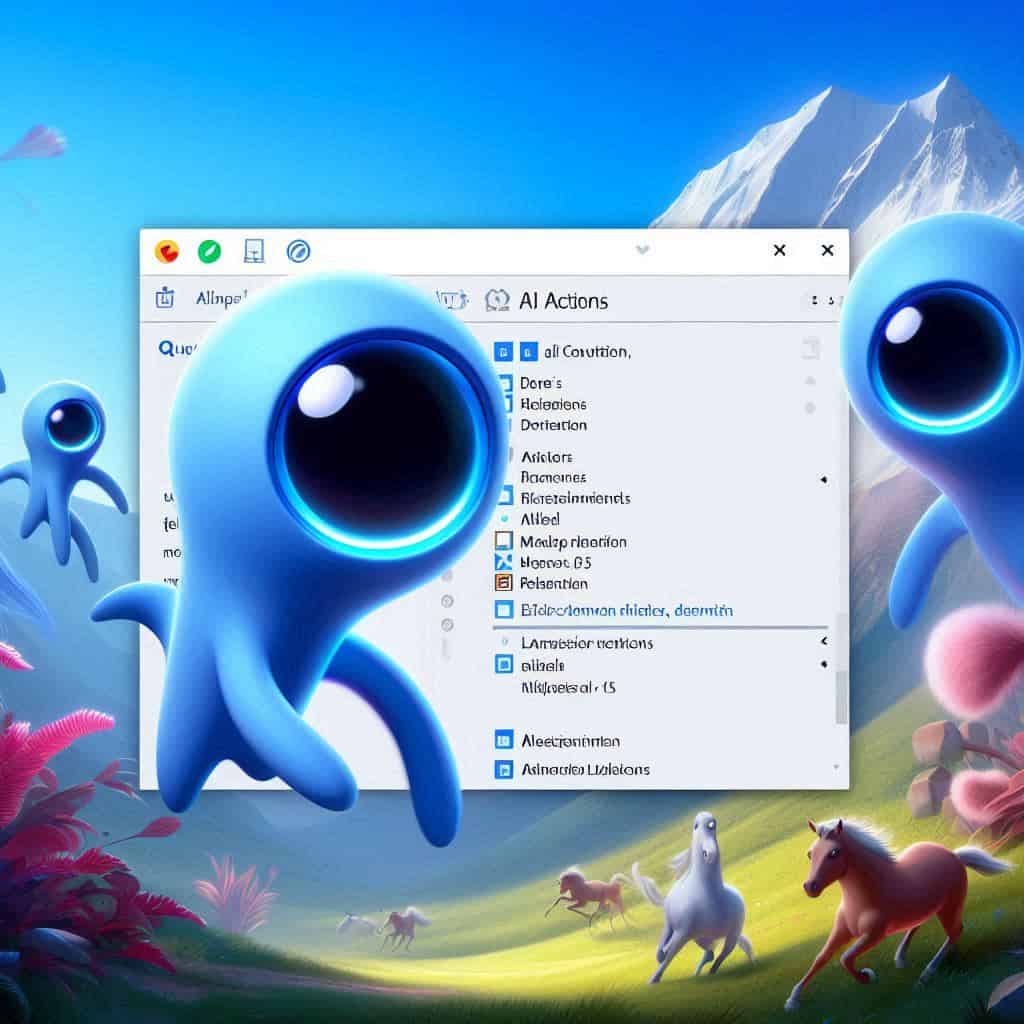Select the 'Mlkjveisal - 15' list entry

(x=568, y=688)
